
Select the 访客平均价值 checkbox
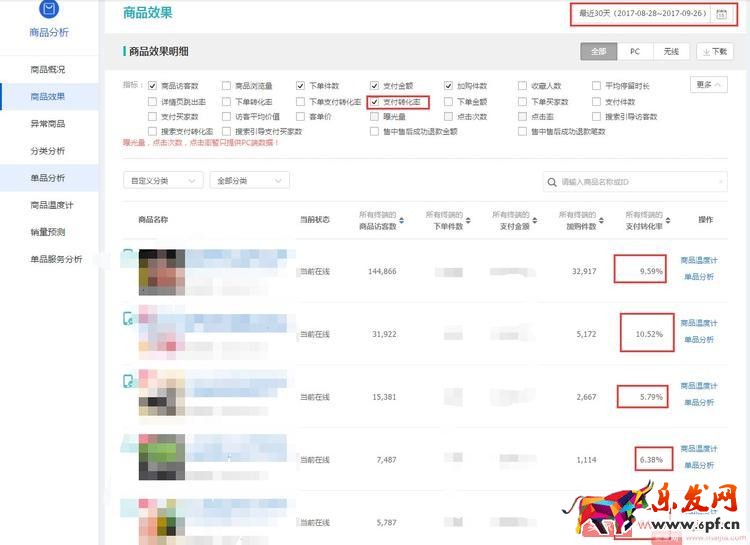226,116
